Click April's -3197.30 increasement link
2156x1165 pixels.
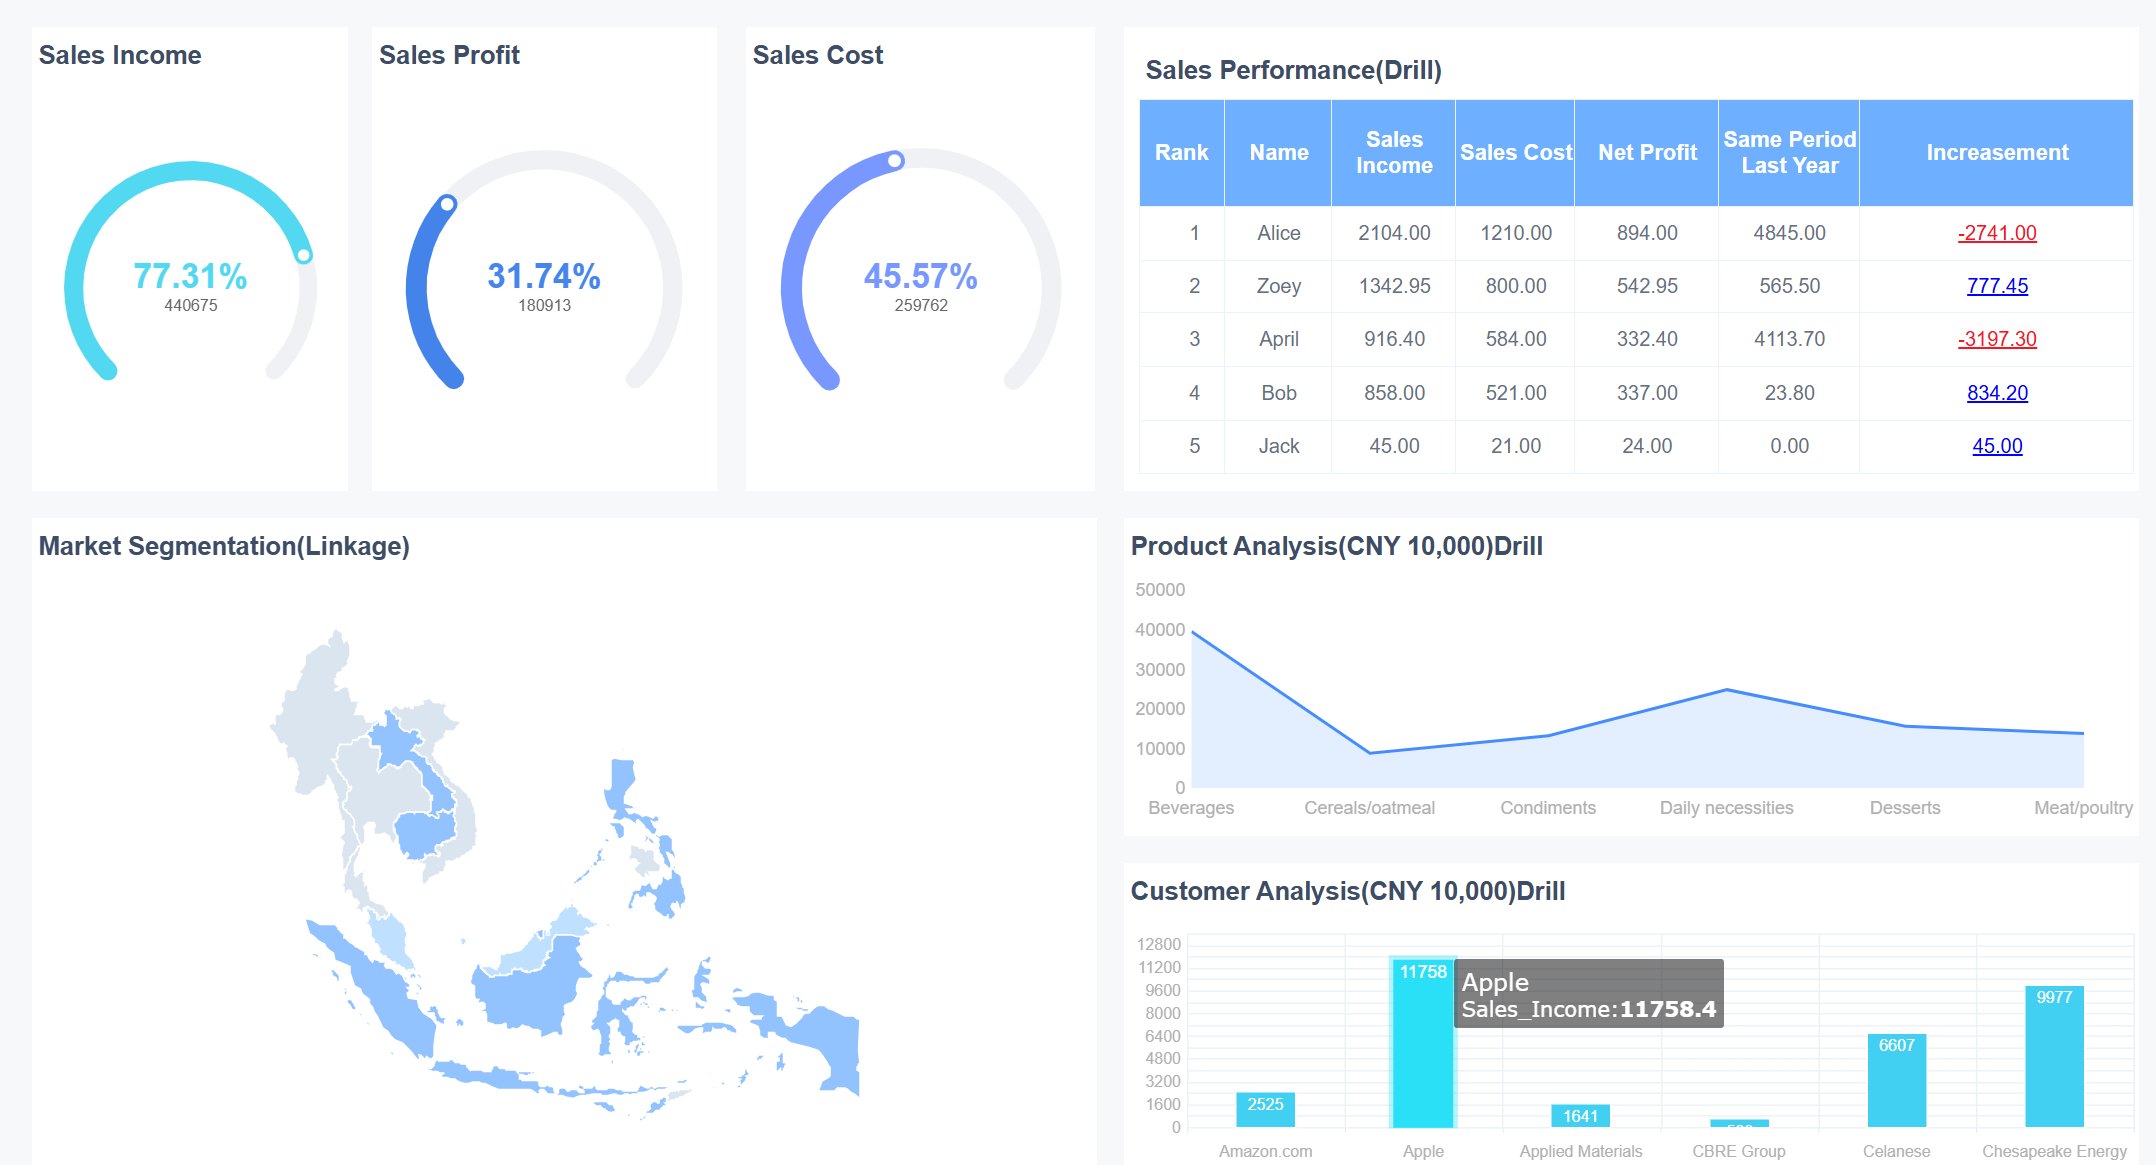[x=1998, y=339]
